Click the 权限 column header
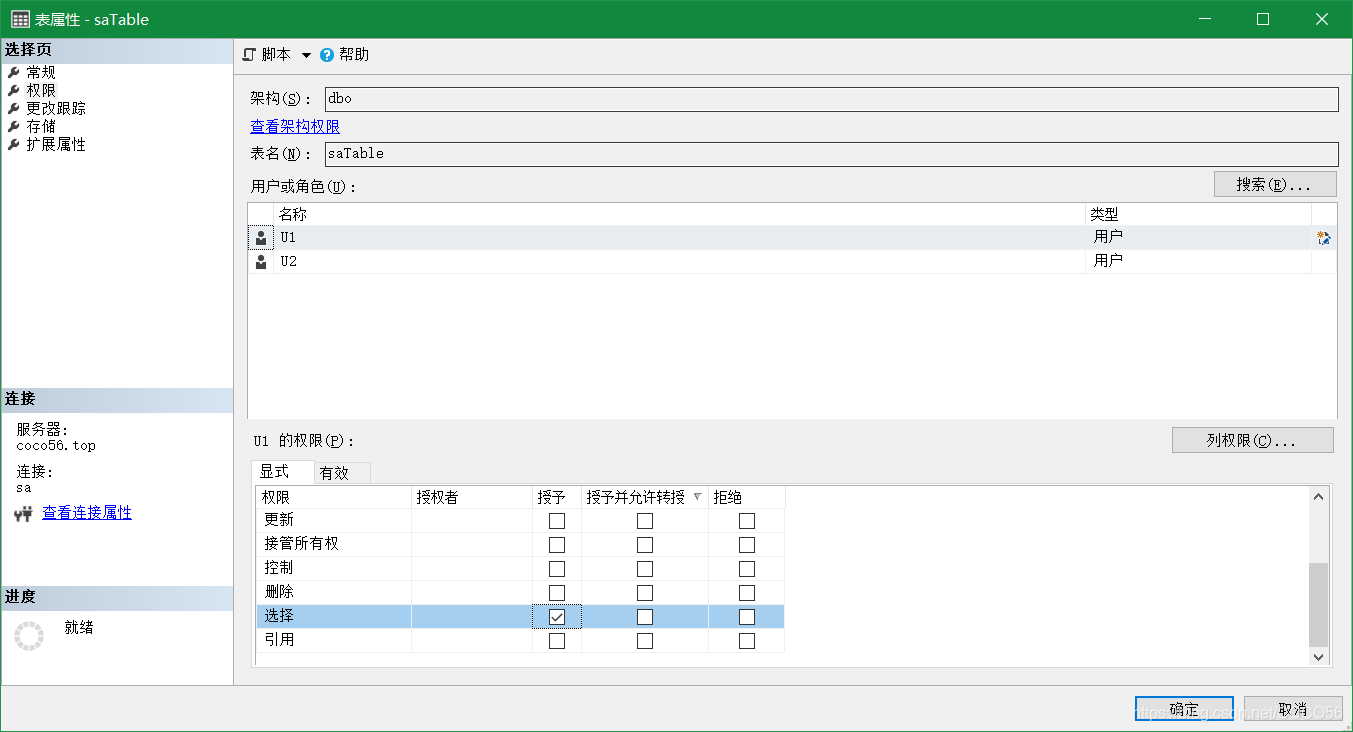The width and height of the screenshot is (1353, 732). tap(334, 497)
